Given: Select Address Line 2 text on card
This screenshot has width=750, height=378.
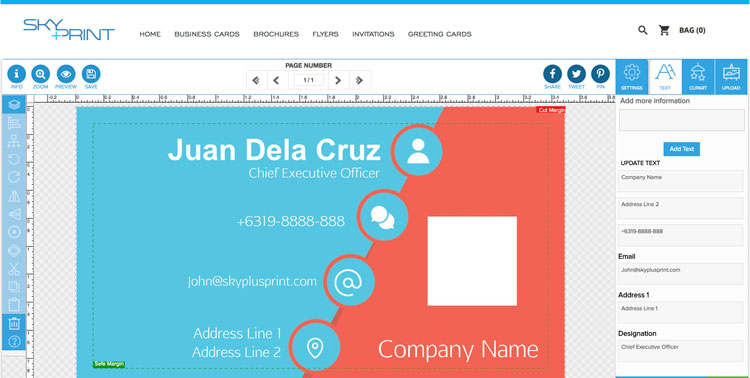Looking at the screenshot, I should [x=236, y=353].
